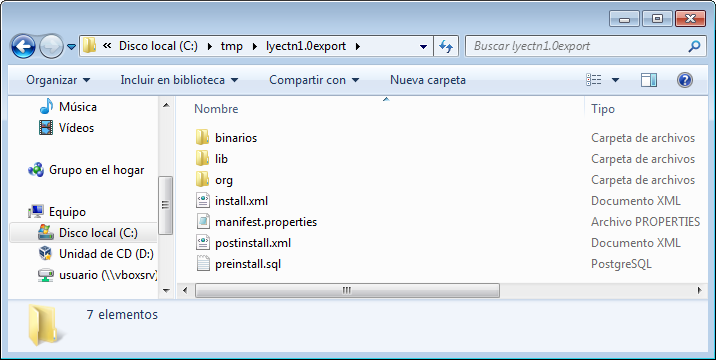
Task: Click the postinstall.xml file icon
Action: [202, 243]
